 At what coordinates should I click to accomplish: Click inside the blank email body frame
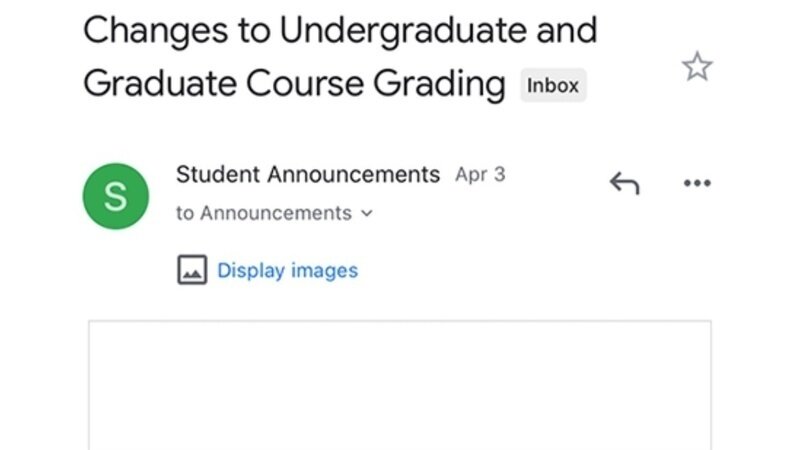[400, 390]
